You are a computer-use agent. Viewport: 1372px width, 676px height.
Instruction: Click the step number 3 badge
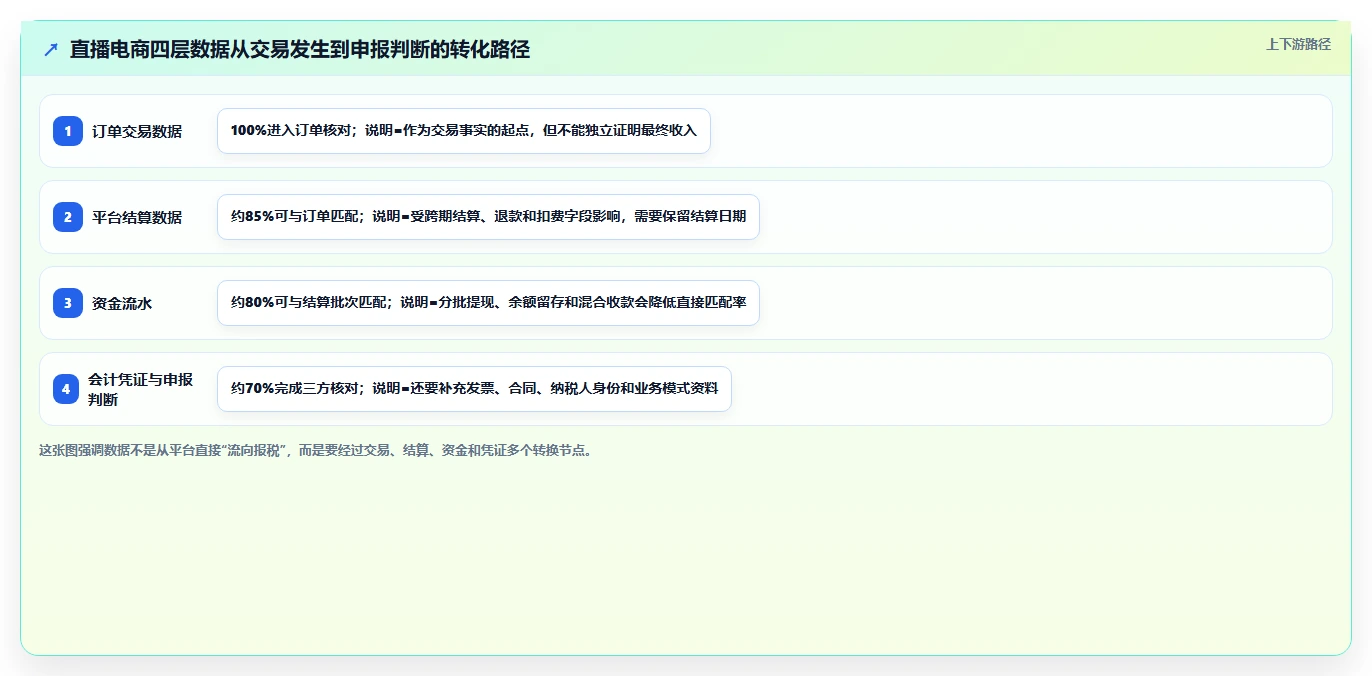tap(68, 303)
